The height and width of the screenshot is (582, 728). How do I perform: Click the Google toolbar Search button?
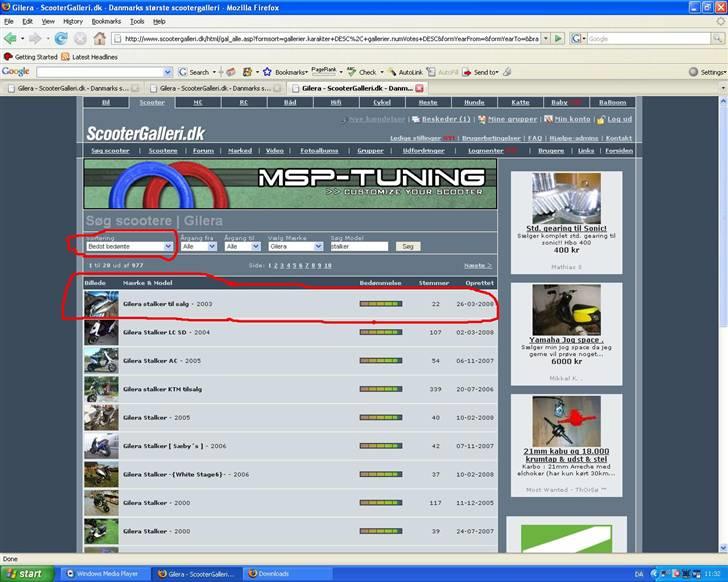click(x=194, y=72)
